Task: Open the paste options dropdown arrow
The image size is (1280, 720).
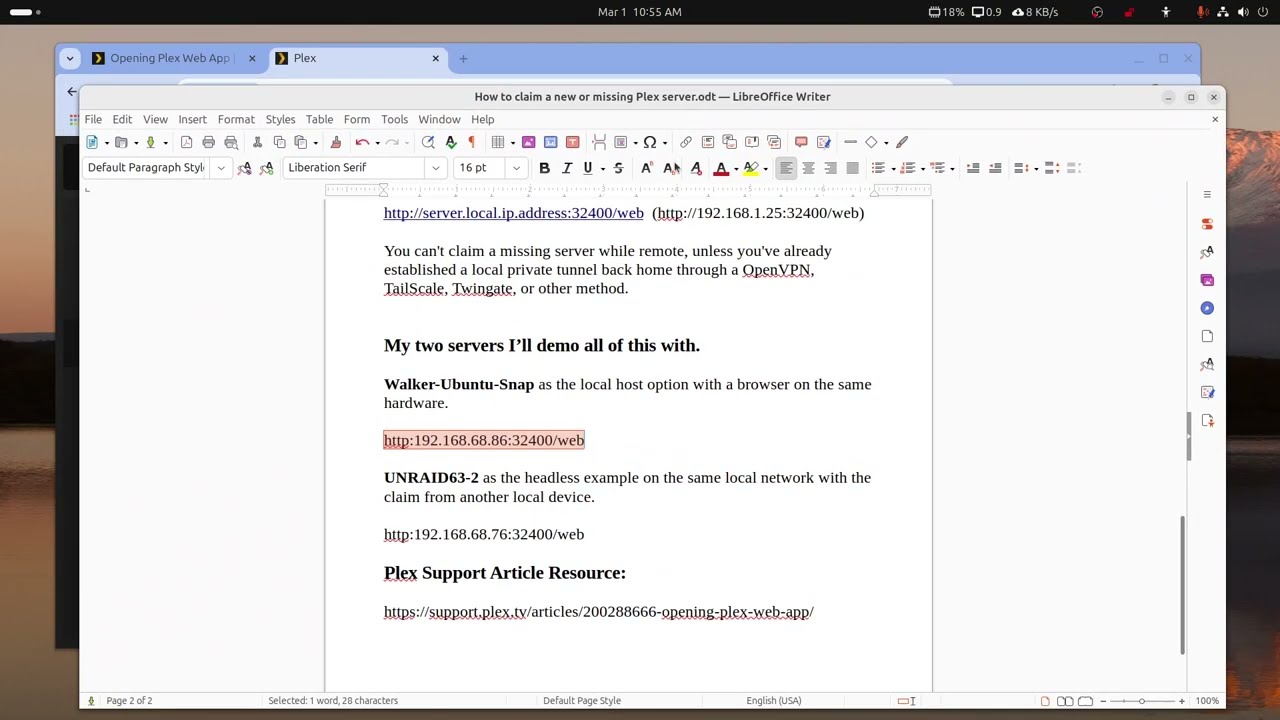Action: pos(315,142)
